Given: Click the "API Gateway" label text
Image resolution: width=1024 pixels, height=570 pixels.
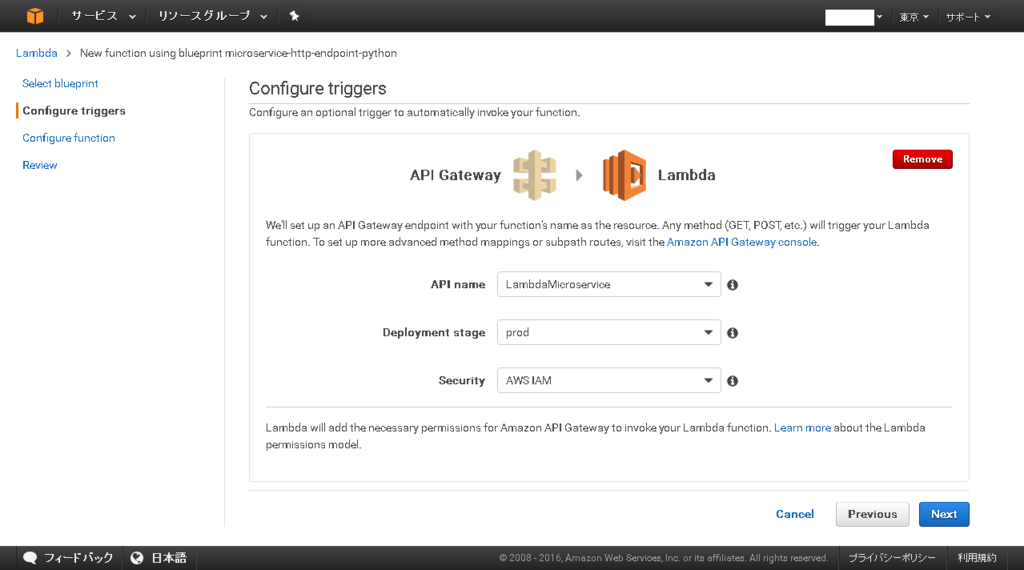Looking at the screenshot, I should click(x=455, y=175).
